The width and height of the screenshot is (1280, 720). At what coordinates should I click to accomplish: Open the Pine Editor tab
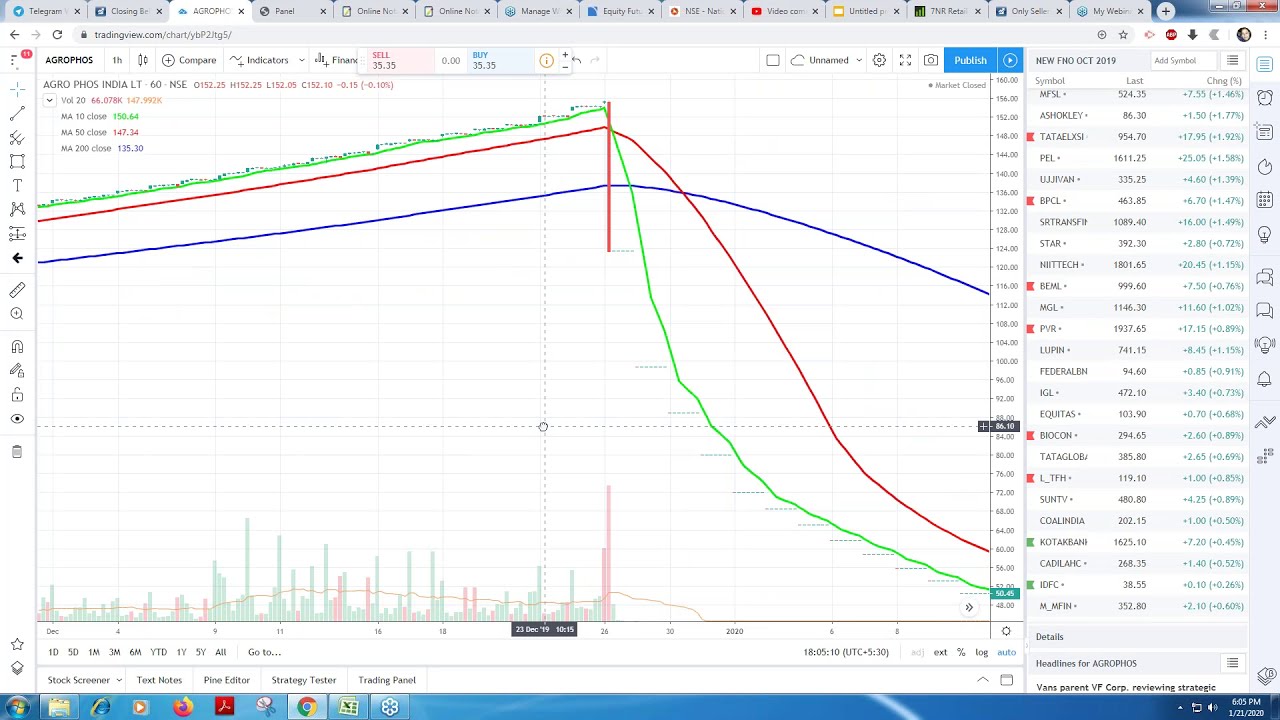click(x=227, y=680)
